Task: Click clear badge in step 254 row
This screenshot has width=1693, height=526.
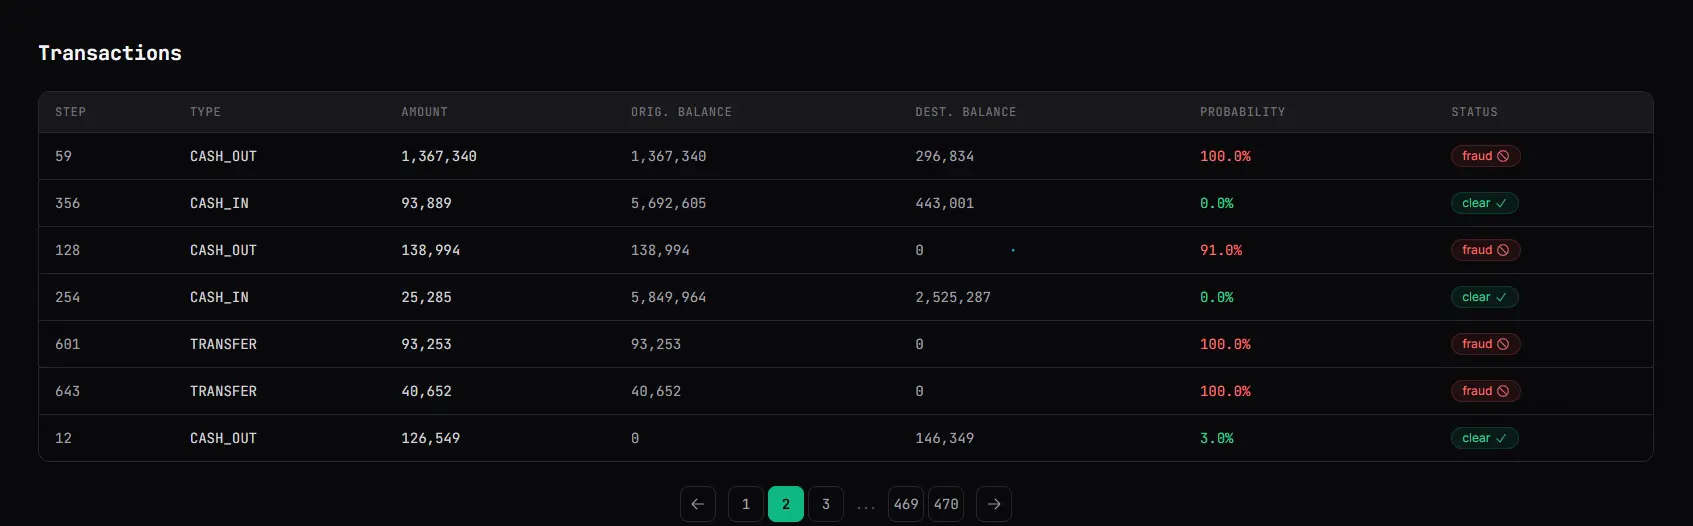Action: (1485, 297)
